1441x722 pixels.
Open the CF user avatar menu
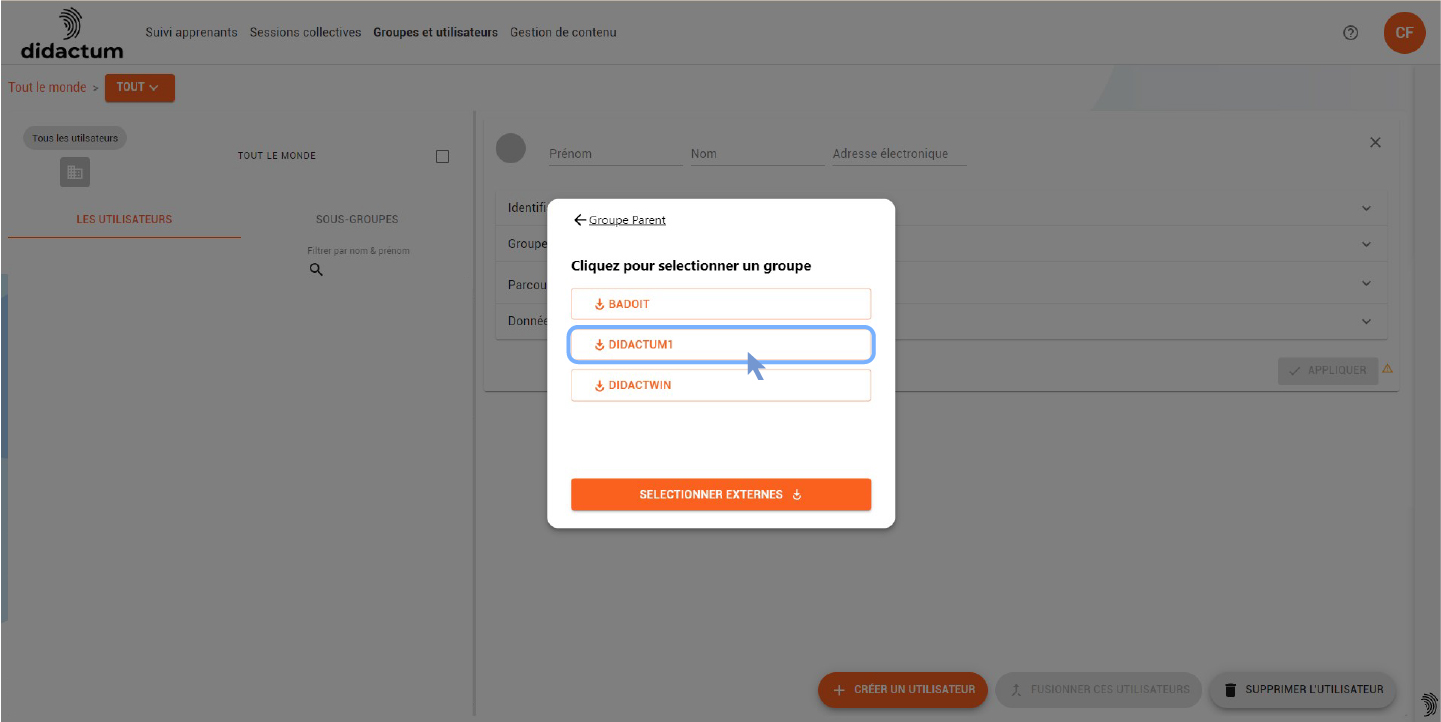[x=1404, y=33]
